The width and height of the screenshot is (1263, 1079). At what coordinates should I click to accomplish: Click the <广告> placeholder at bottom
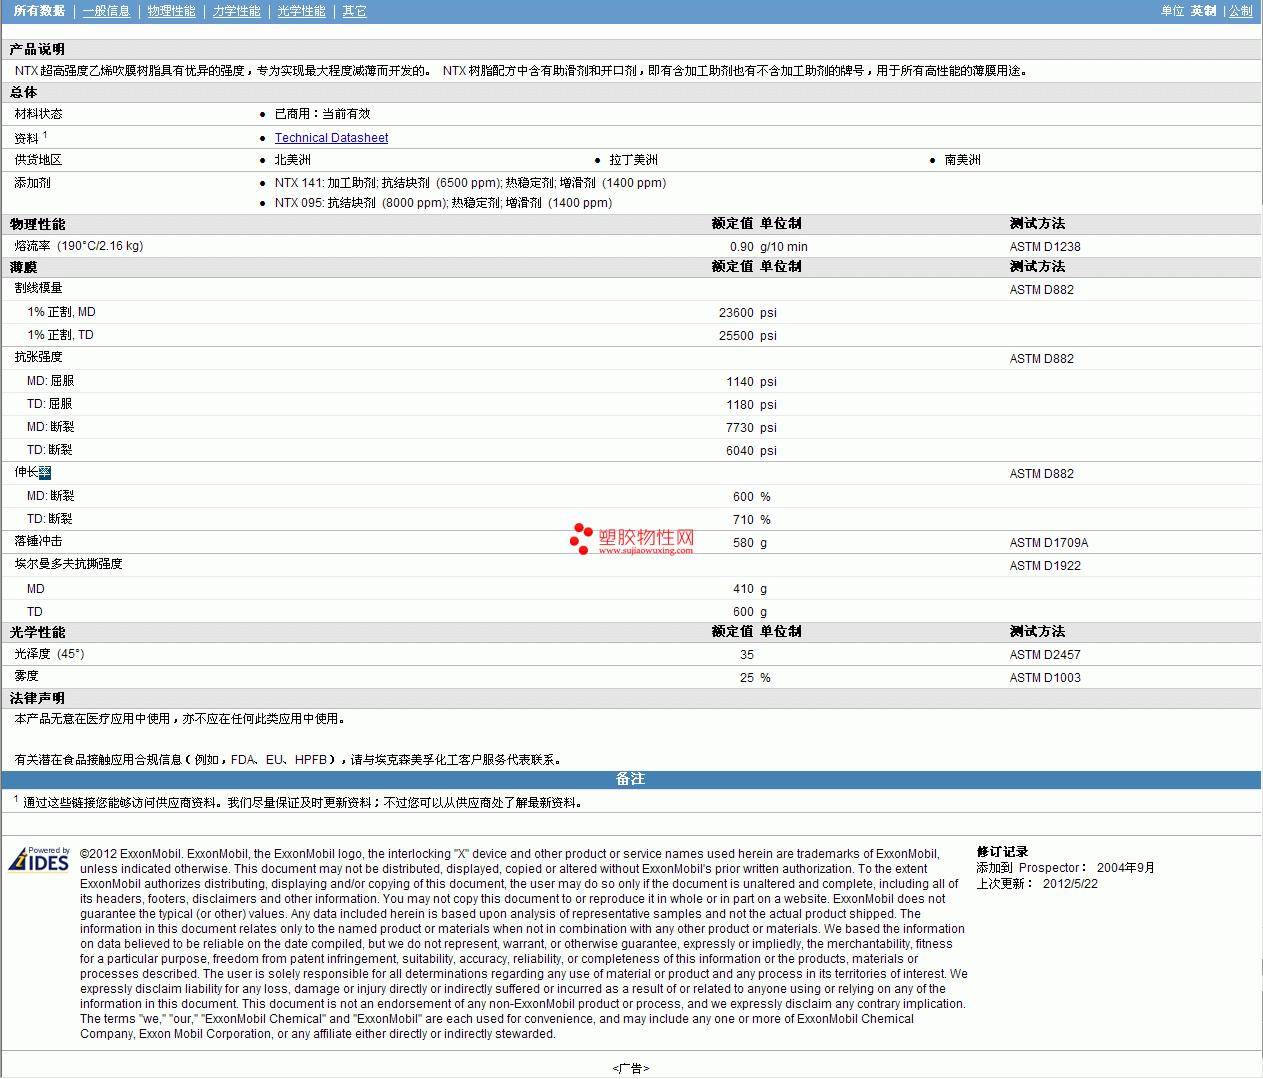tap(631, 1069)
